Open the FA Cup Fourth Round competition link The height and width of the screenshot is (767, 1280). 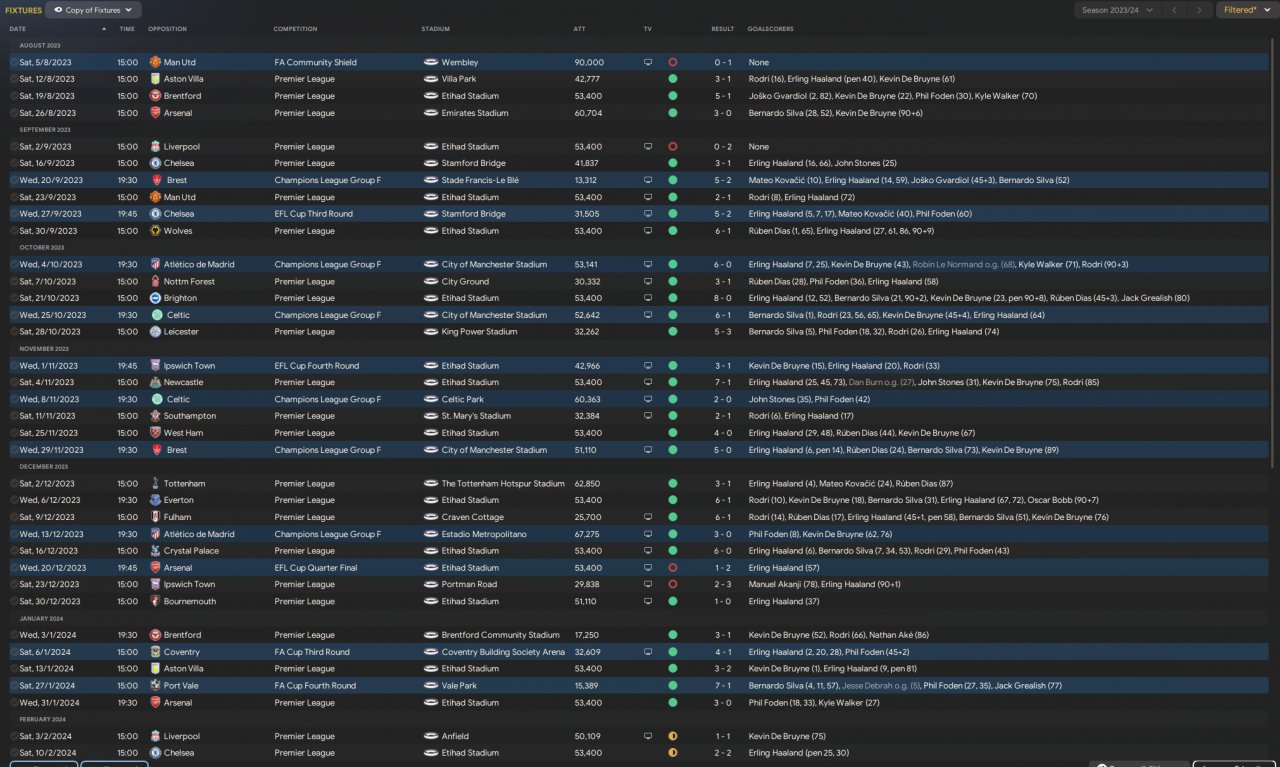(x=315, y=686)
